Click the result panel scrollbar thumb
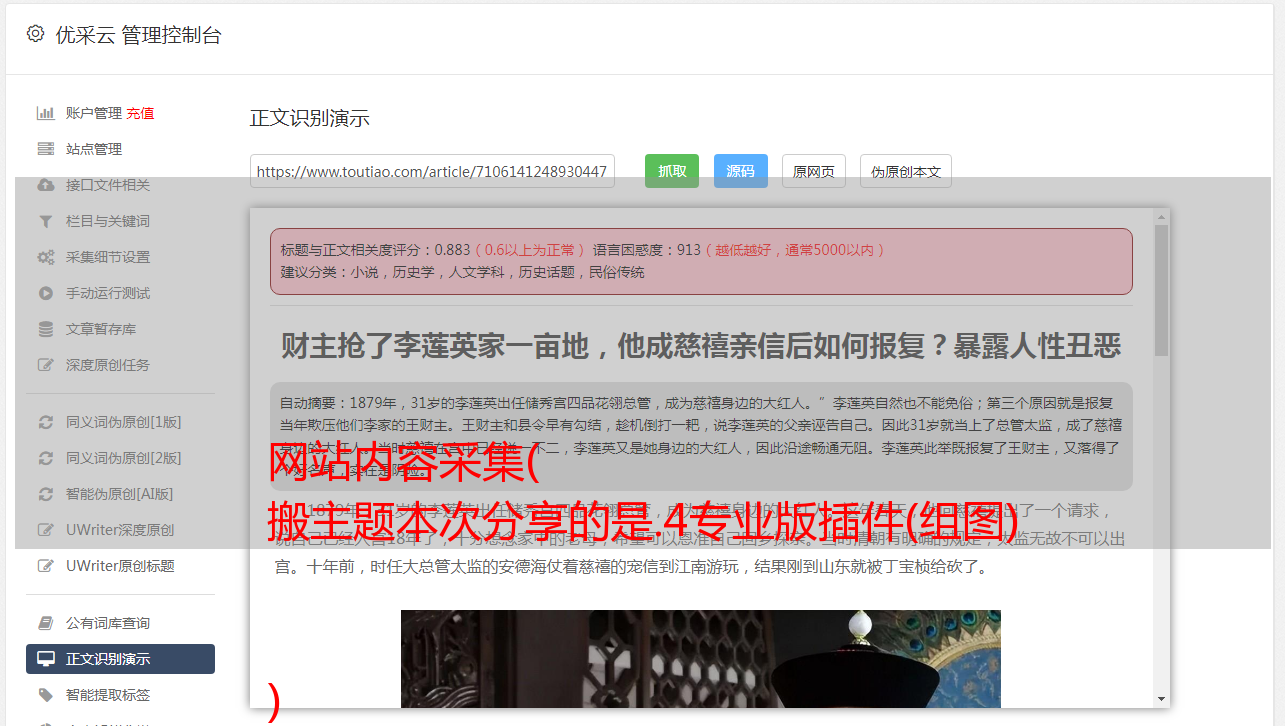 [x=1161, y=290]
